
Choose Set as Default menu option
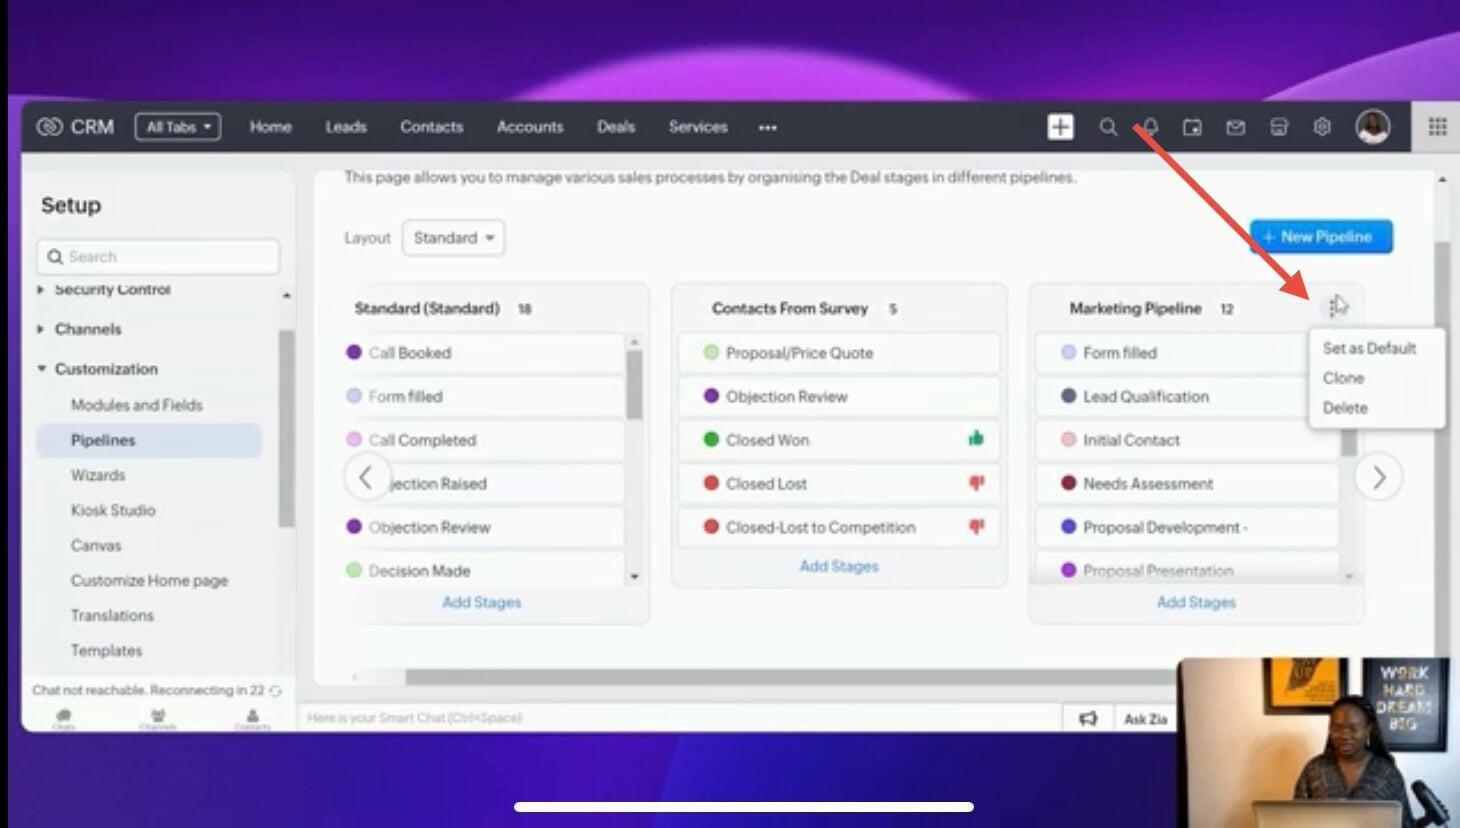[x=1369, y=348]
